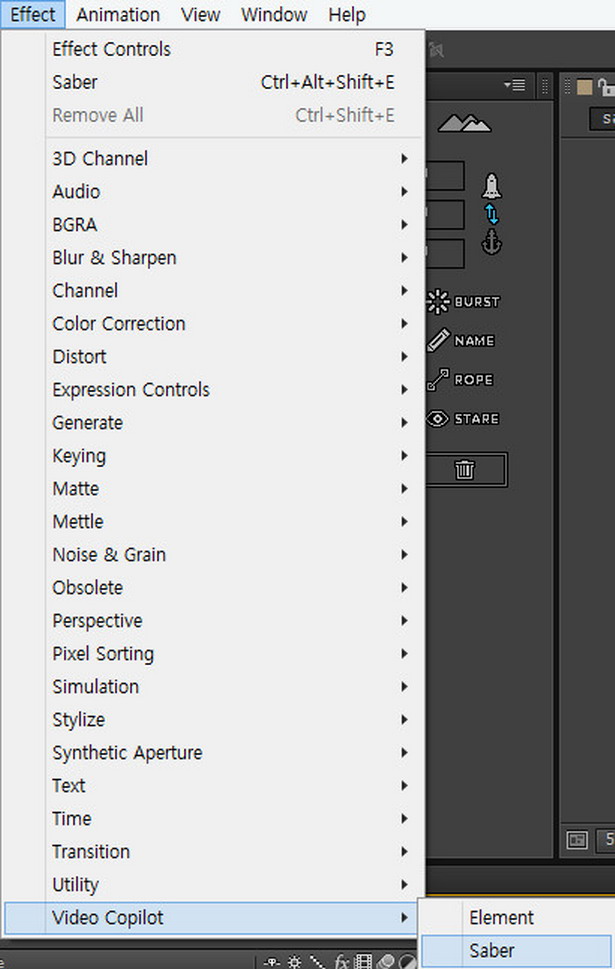Screen dimensions: 615x969
Task: Open the Synthetic Aperture category
Action: pyautogui.click(x=214, y=752)
